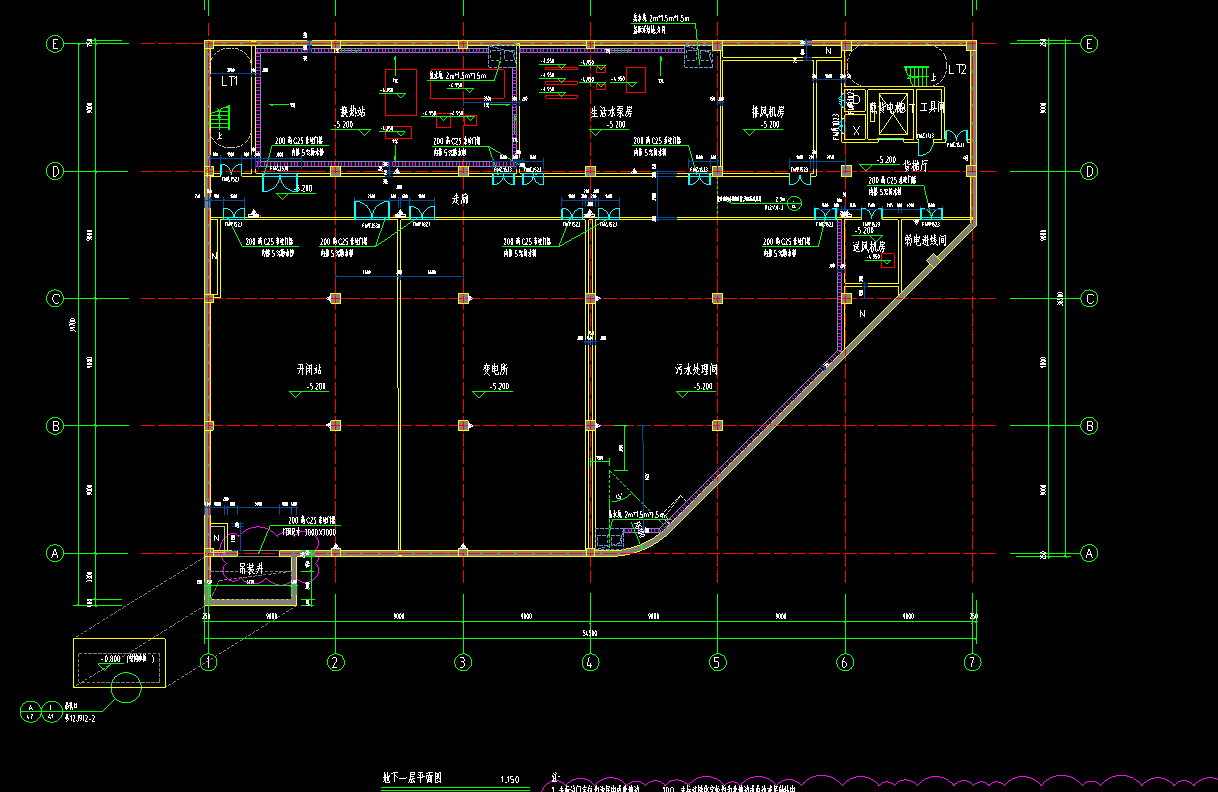The image size is (1218, 792).
Task: Click grid axis bubble C on left
Action: coord(56,299)
